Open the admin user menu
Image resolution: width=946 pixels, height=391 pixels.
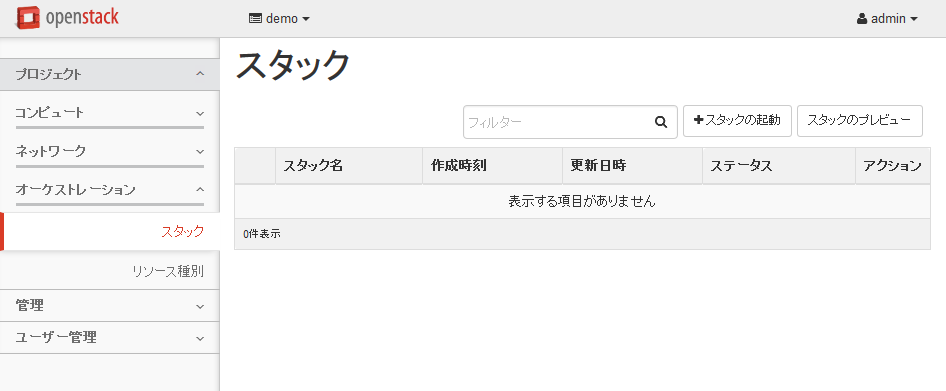[x=887, y=19]
